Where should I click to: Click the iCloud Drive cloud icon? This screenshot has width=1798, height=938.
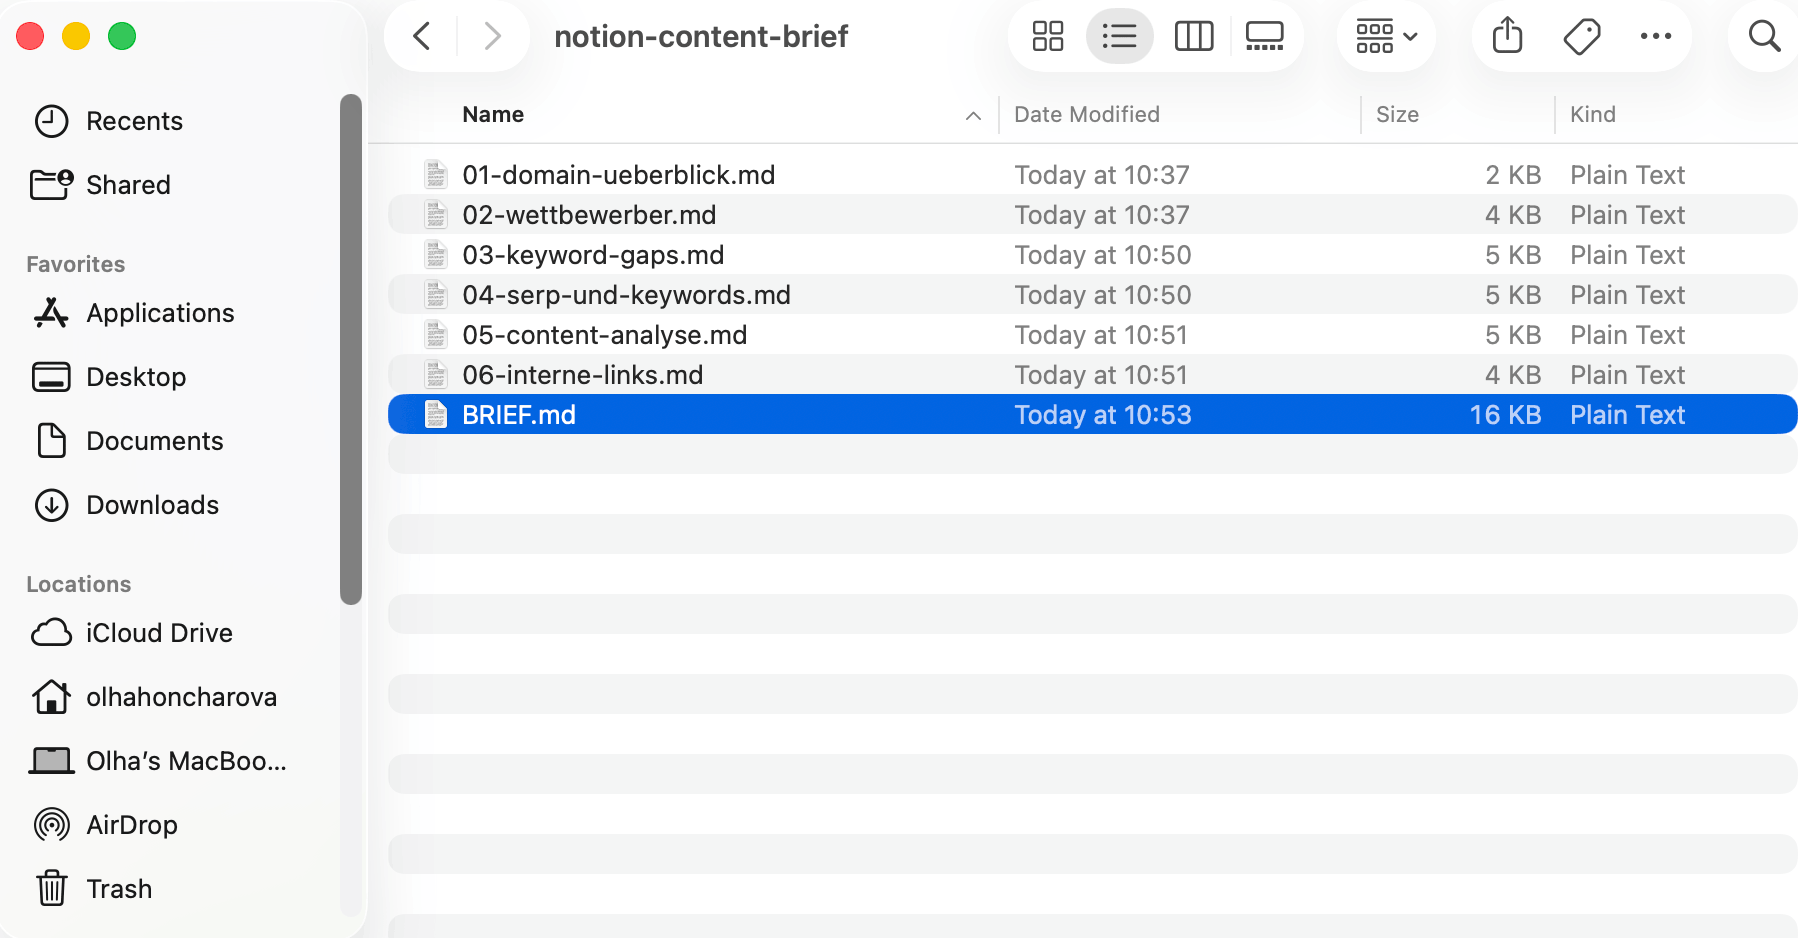coord(52,633)
